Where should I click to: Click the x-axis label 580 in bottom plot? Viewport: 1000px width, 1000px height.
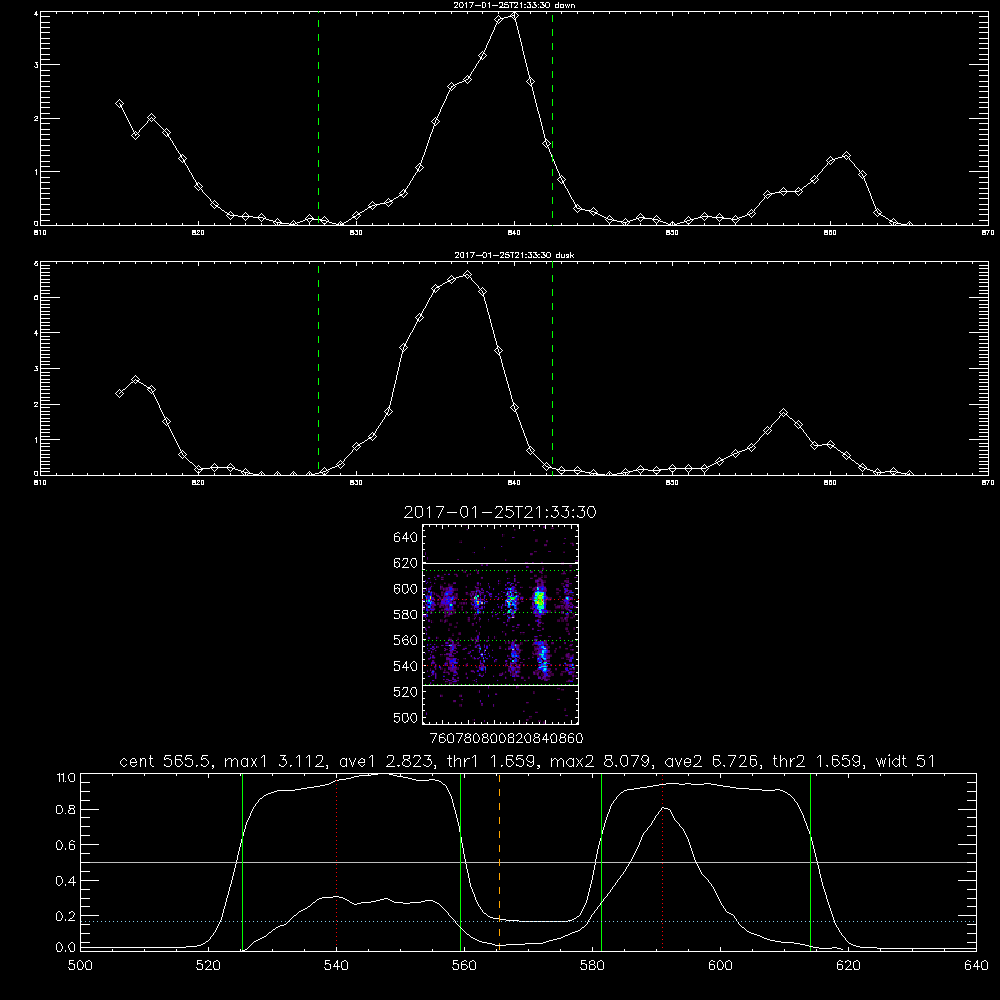click(592, 966)
